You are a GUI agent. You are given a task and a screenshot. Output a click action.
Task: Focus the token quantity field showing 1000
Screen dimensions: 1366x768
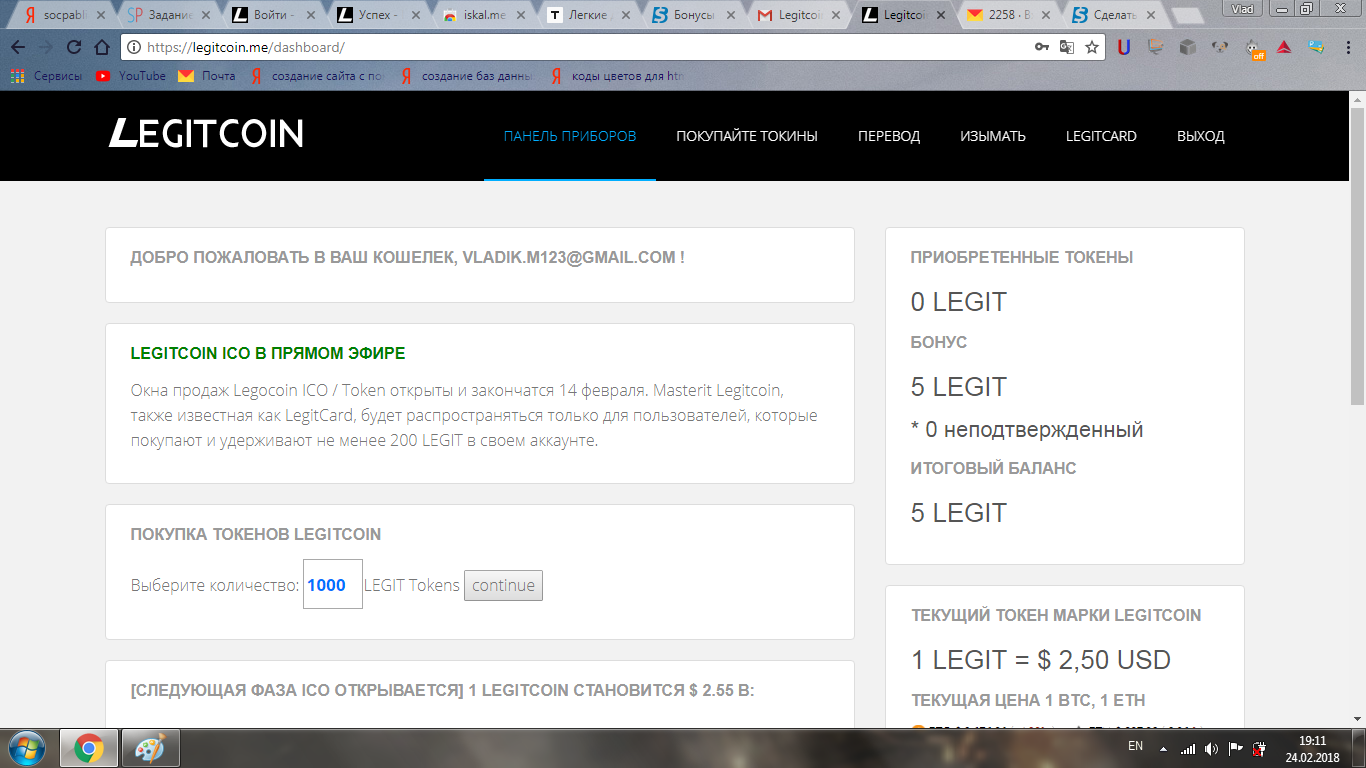point(333,584)
